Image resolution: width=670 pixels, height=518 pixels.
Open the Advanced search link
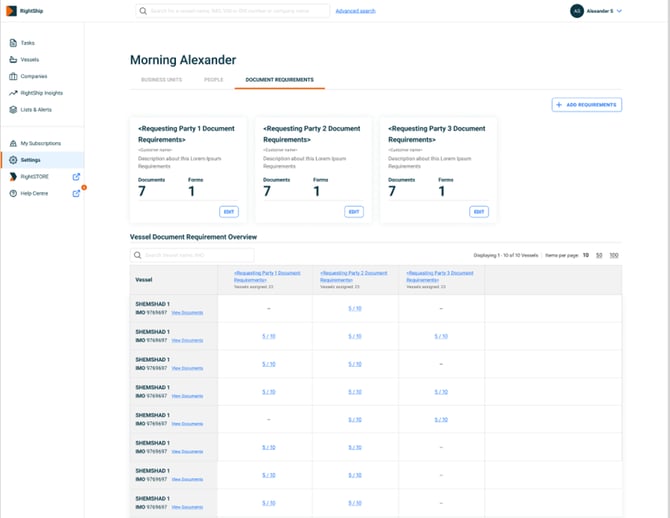(355, 10)
